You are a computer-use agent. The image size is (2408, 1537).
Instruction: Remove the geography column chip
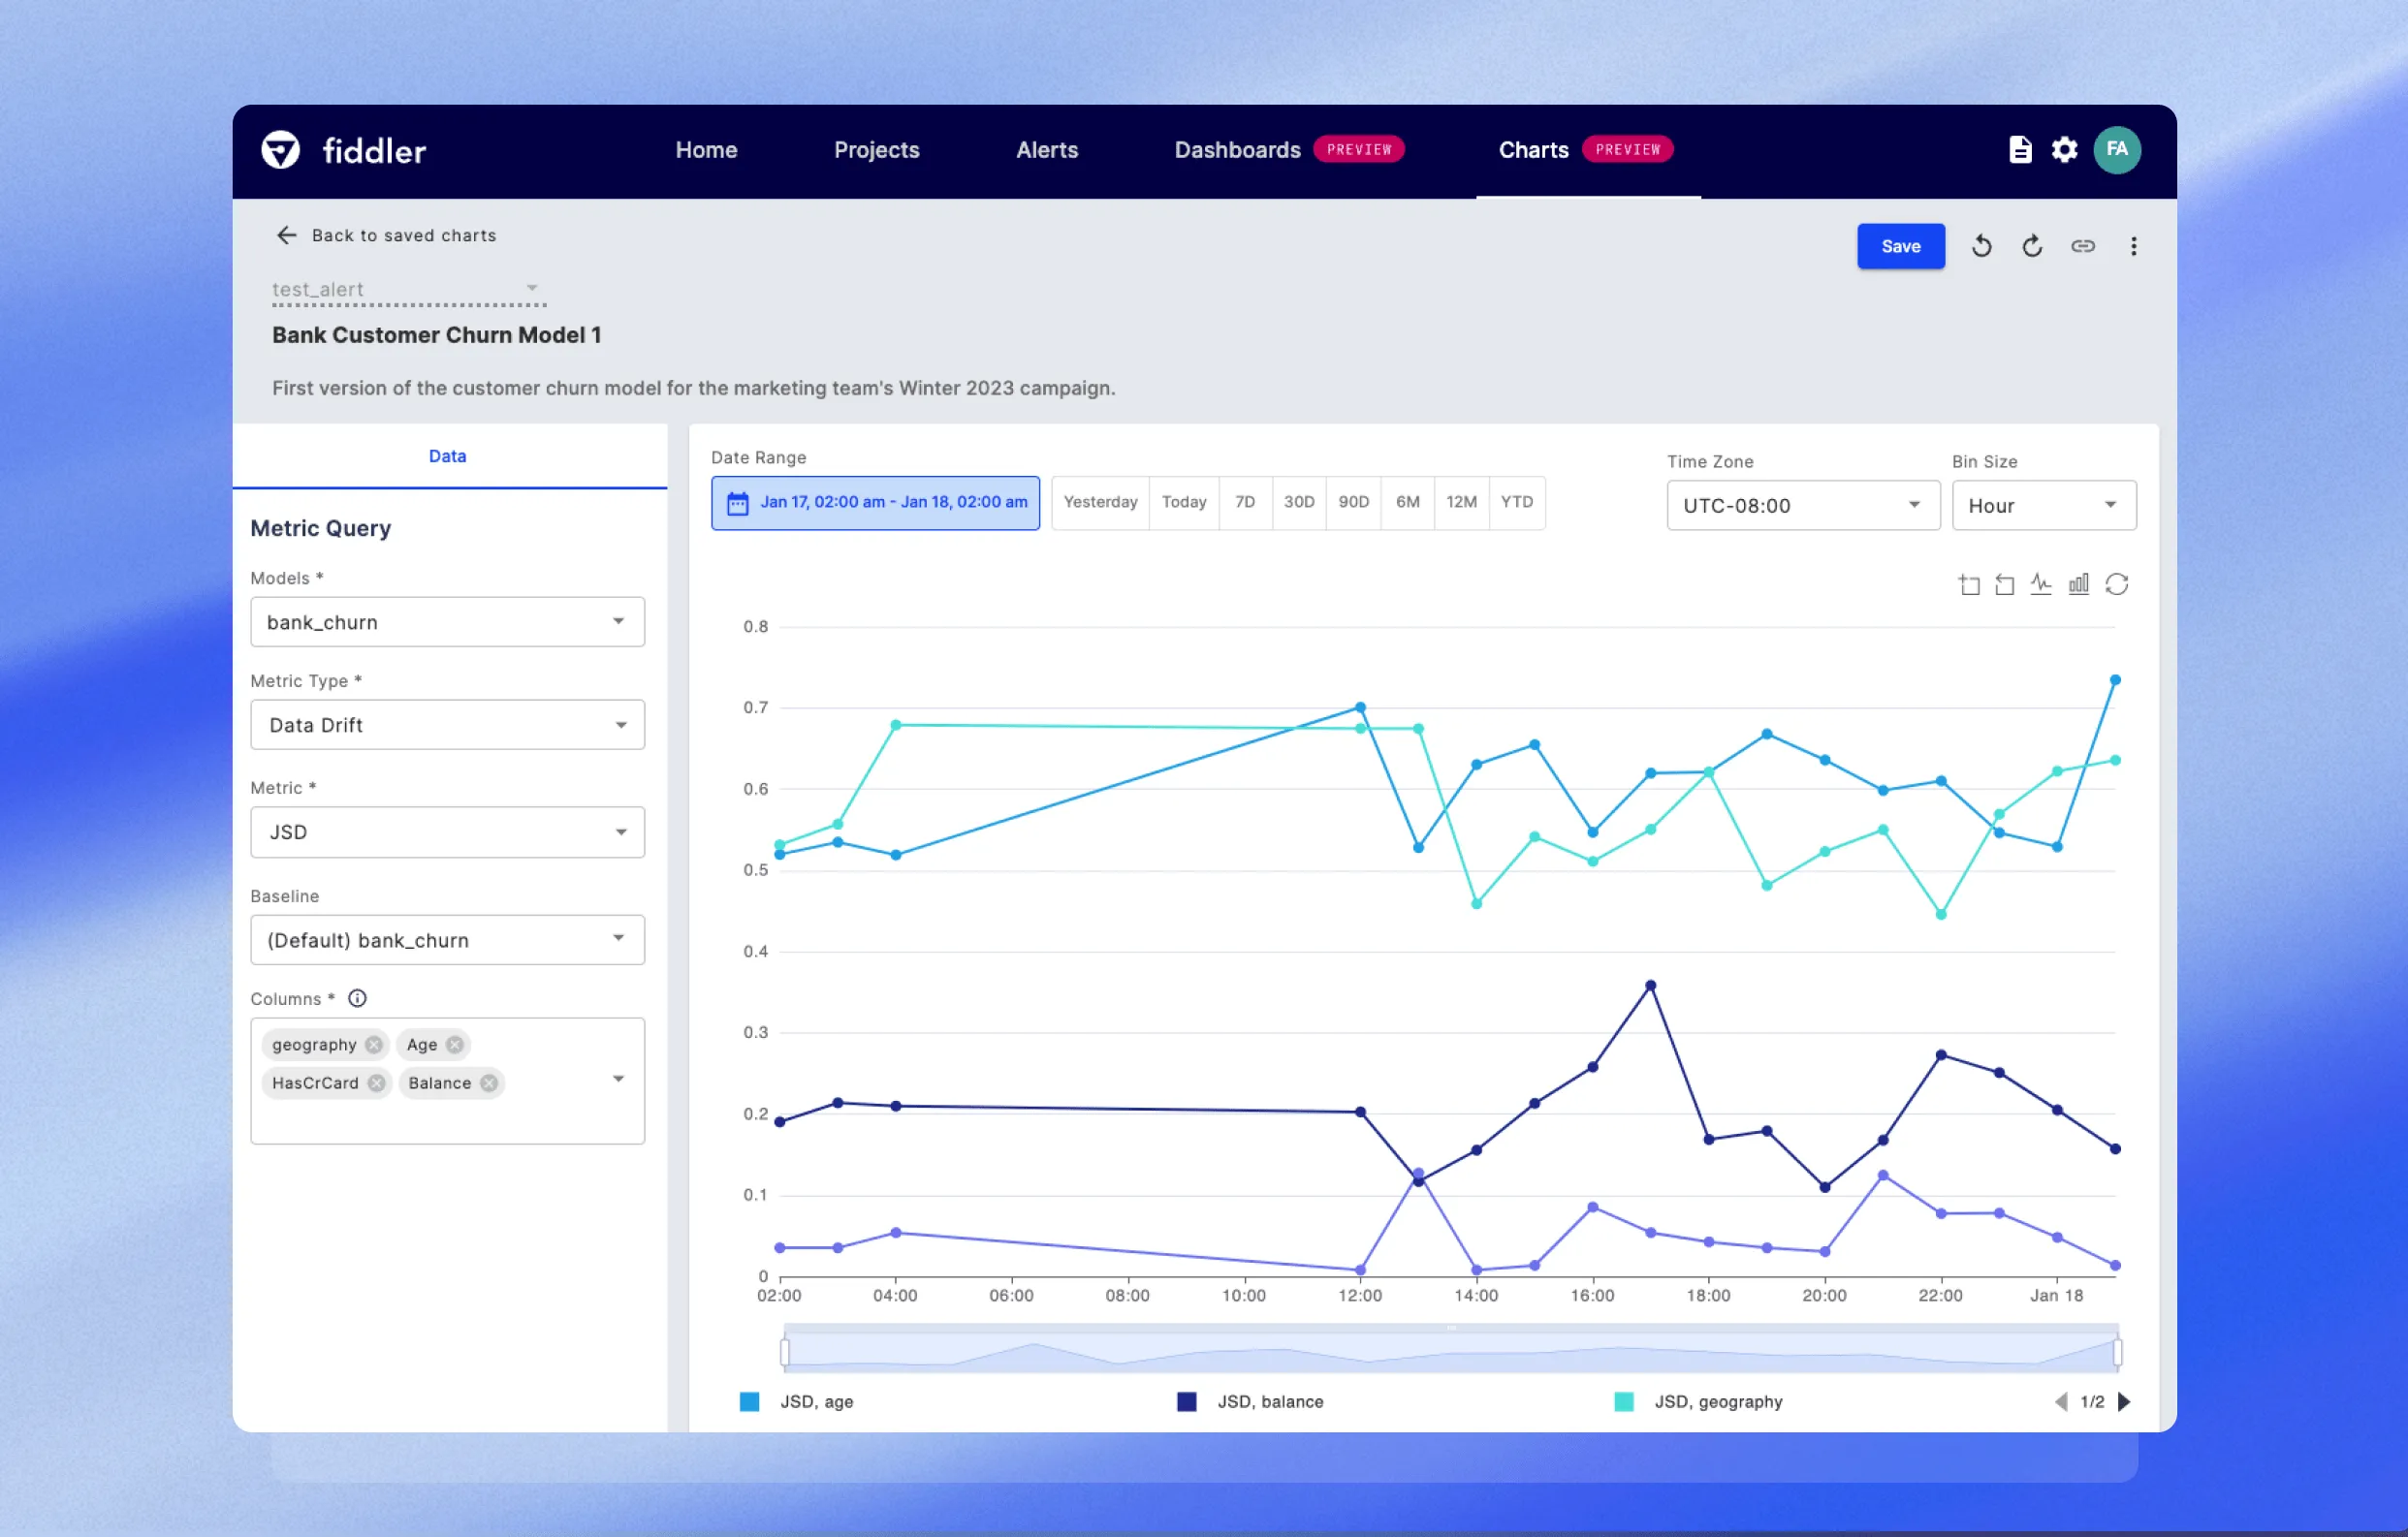point(374,1044)
